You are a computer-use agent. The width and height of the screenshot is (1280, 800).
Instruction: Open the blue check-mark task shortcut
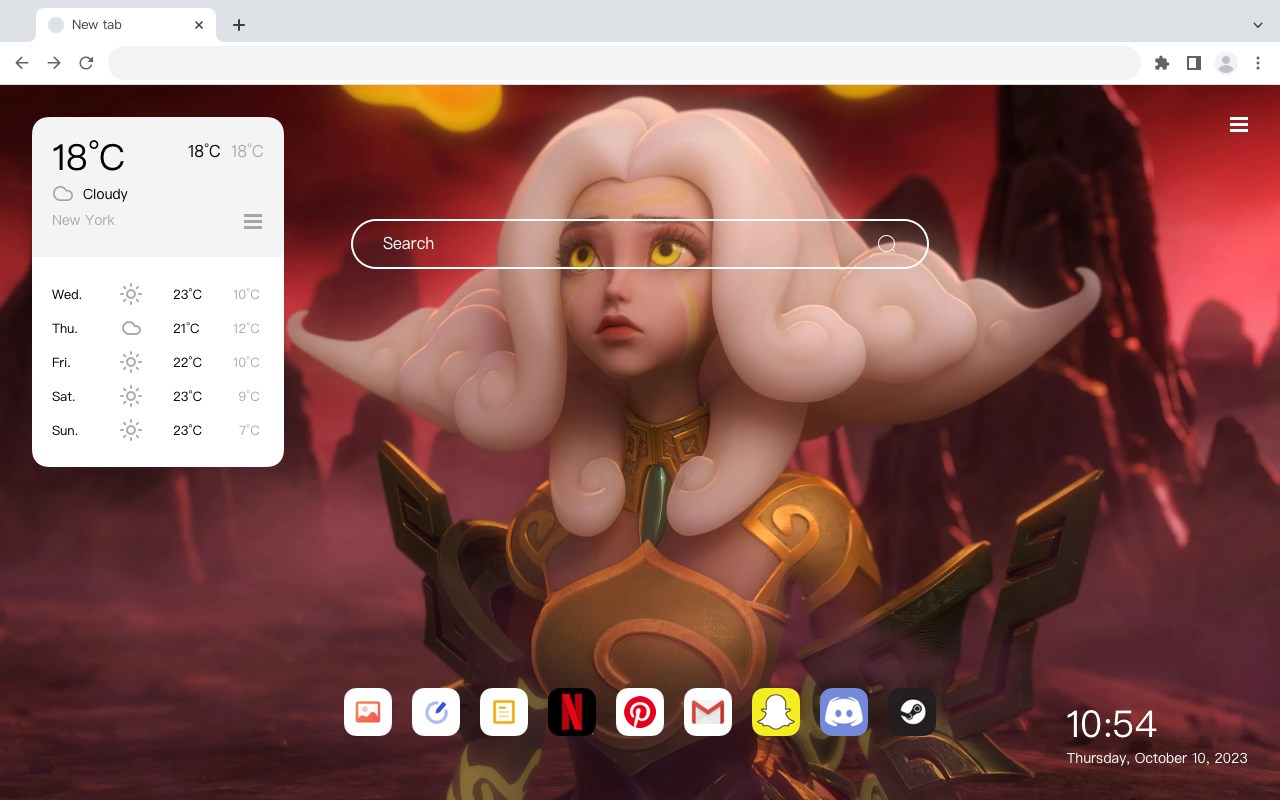[436, 712]
